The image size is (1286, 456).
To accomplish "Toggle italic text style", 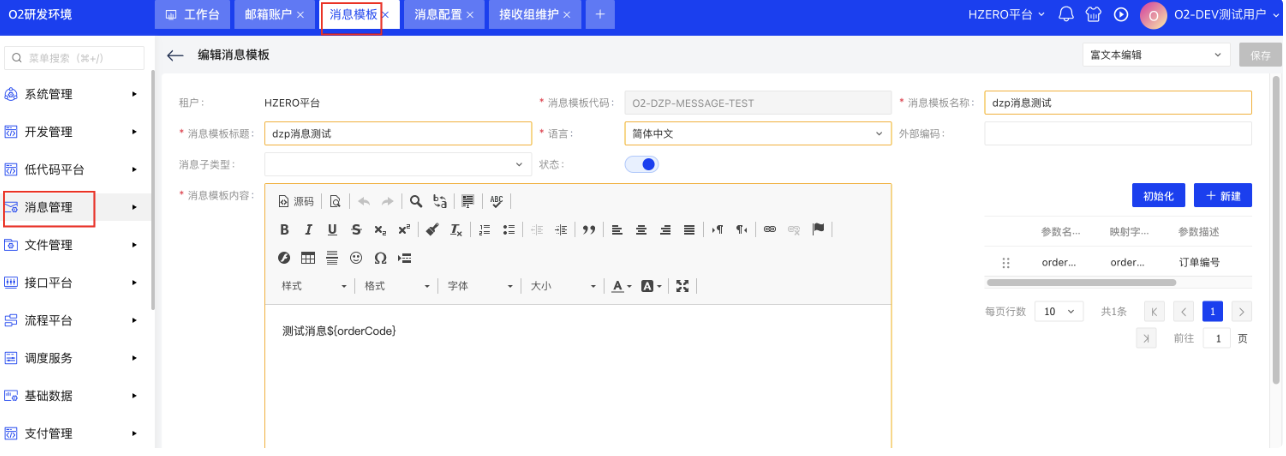I will 309,230.
